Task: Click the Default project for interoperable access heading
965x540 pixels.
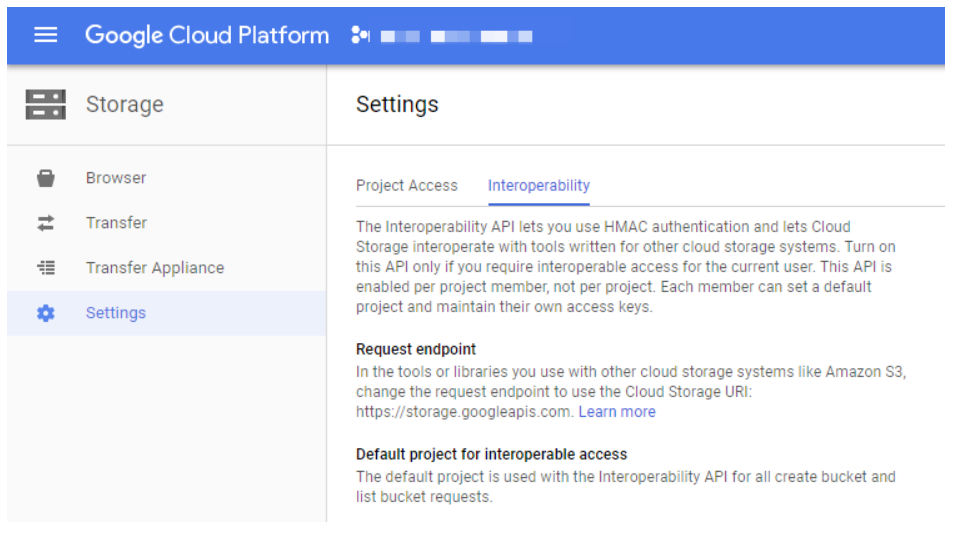Action: click(491, 454)
